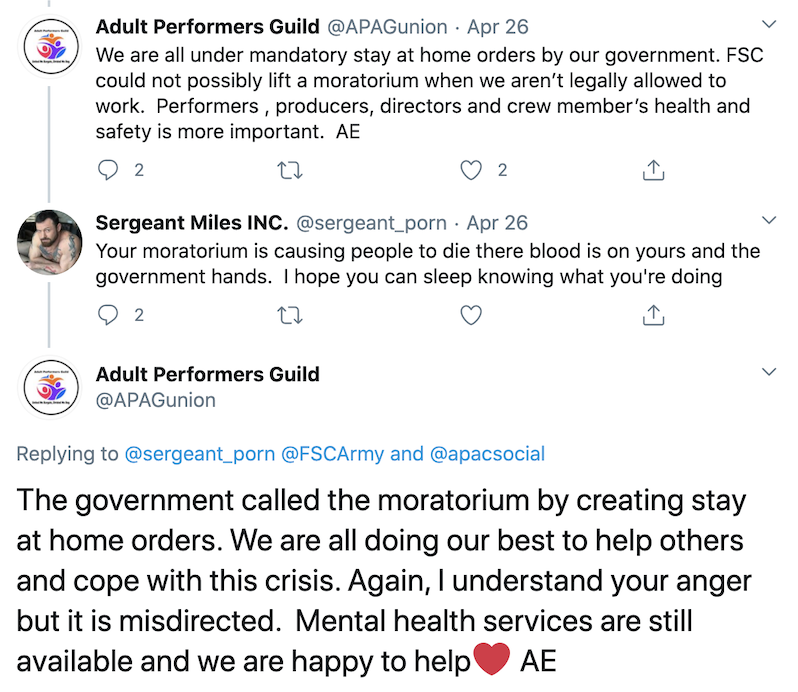Screen dimensions: 798x692
Task: Reply to Sergeant Miles INC. tweet
Action: pos(110,315)
